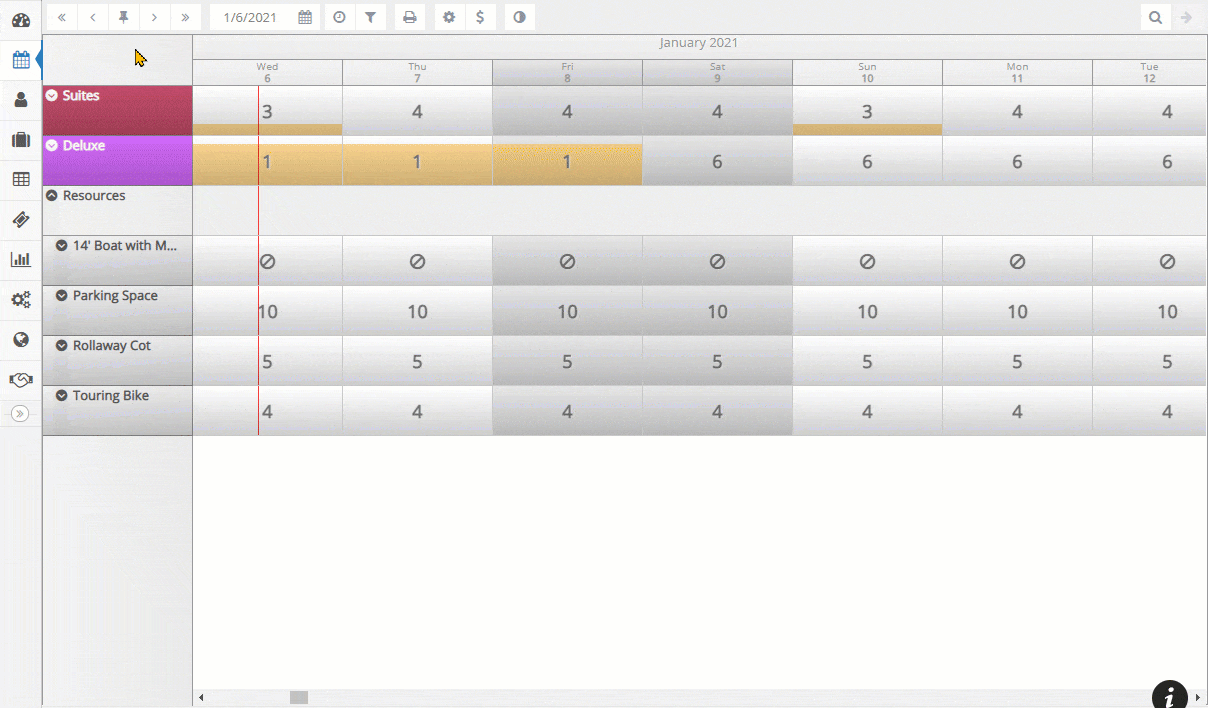This screenshot has height=708, width=1208.
Task: Click the filter funnel icon
Action: point(370,17)
